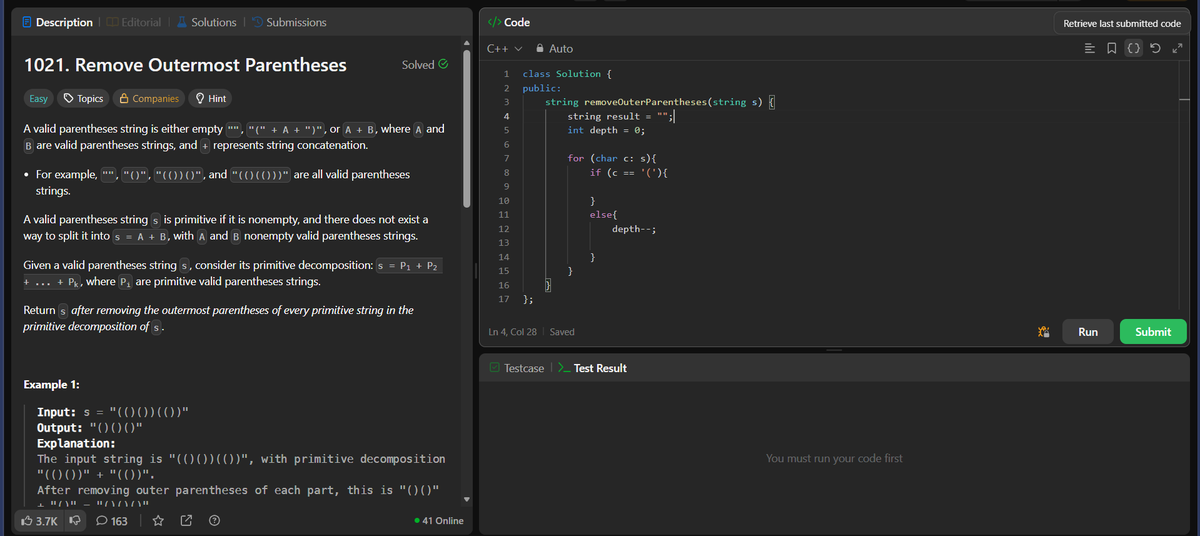The height and width of the screenshot is (536, 1200).
Task: Open the C++ language dropdown
Action: (504, 48)
